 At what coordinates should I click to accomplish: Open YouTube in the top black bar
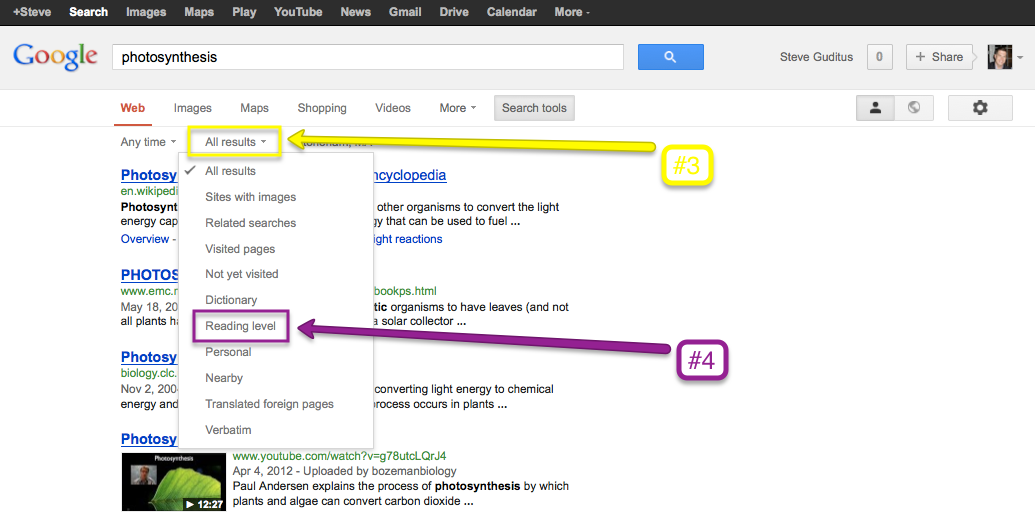point(298,12)
